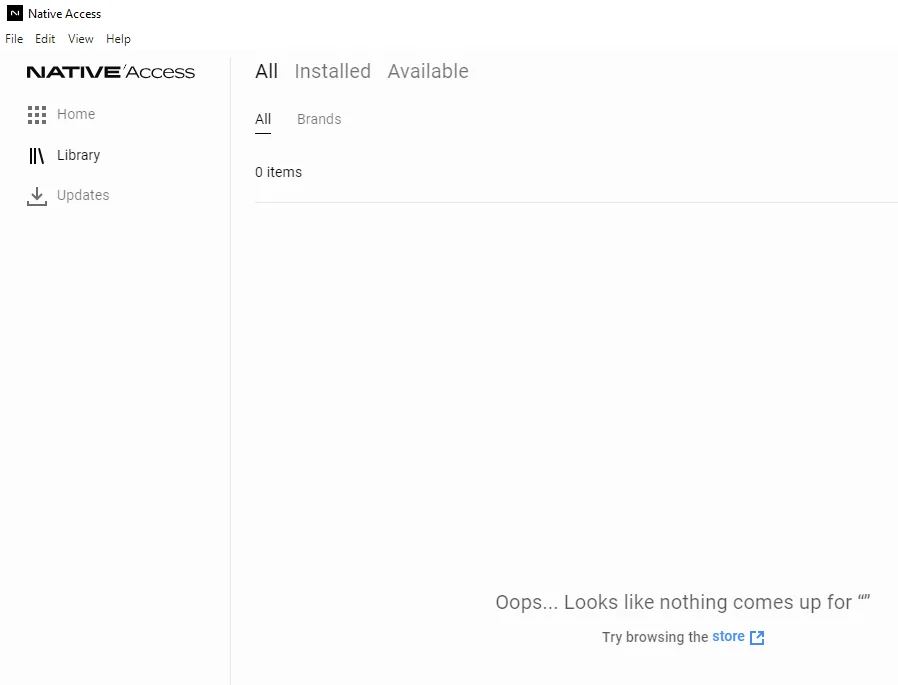Switch to the Available tab
The width and height of the screenshot is (898, 685).
click(428, 71)
